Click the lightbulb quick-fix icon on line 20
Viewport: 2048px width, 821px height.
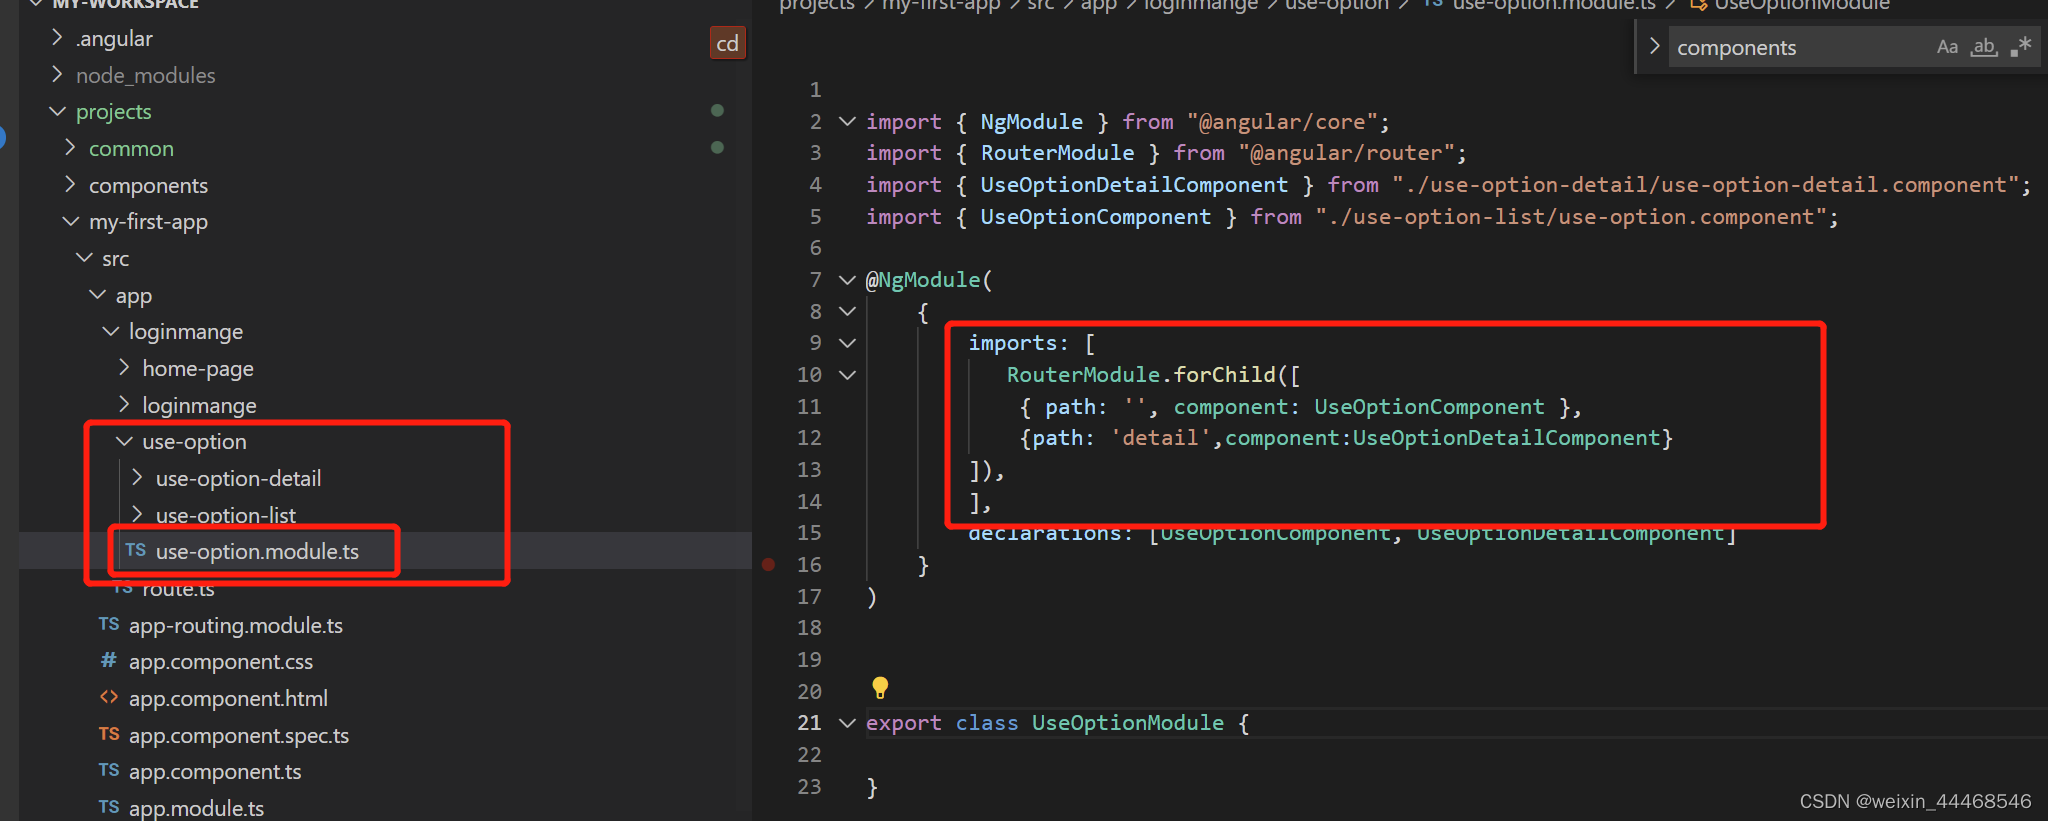(880, 688)
